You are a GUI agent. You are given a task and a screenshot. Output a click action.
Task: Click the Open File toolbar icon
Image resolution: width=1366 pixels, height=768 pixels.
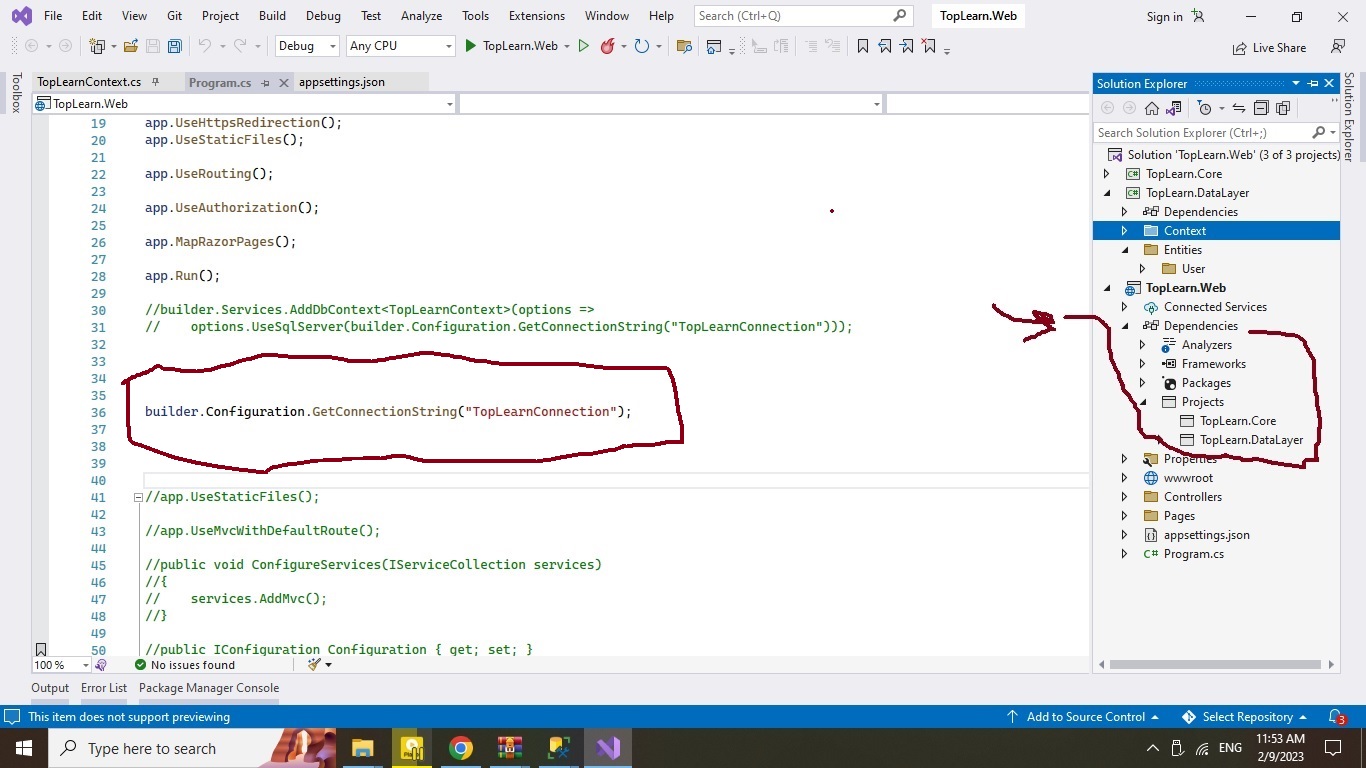click(x=131, y=46)
